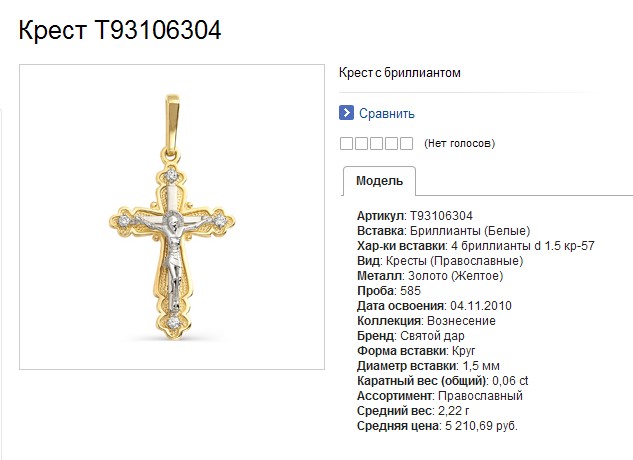Click the Крест T93106304 page heading
The image size is (633, 460).
coord(120,30)
